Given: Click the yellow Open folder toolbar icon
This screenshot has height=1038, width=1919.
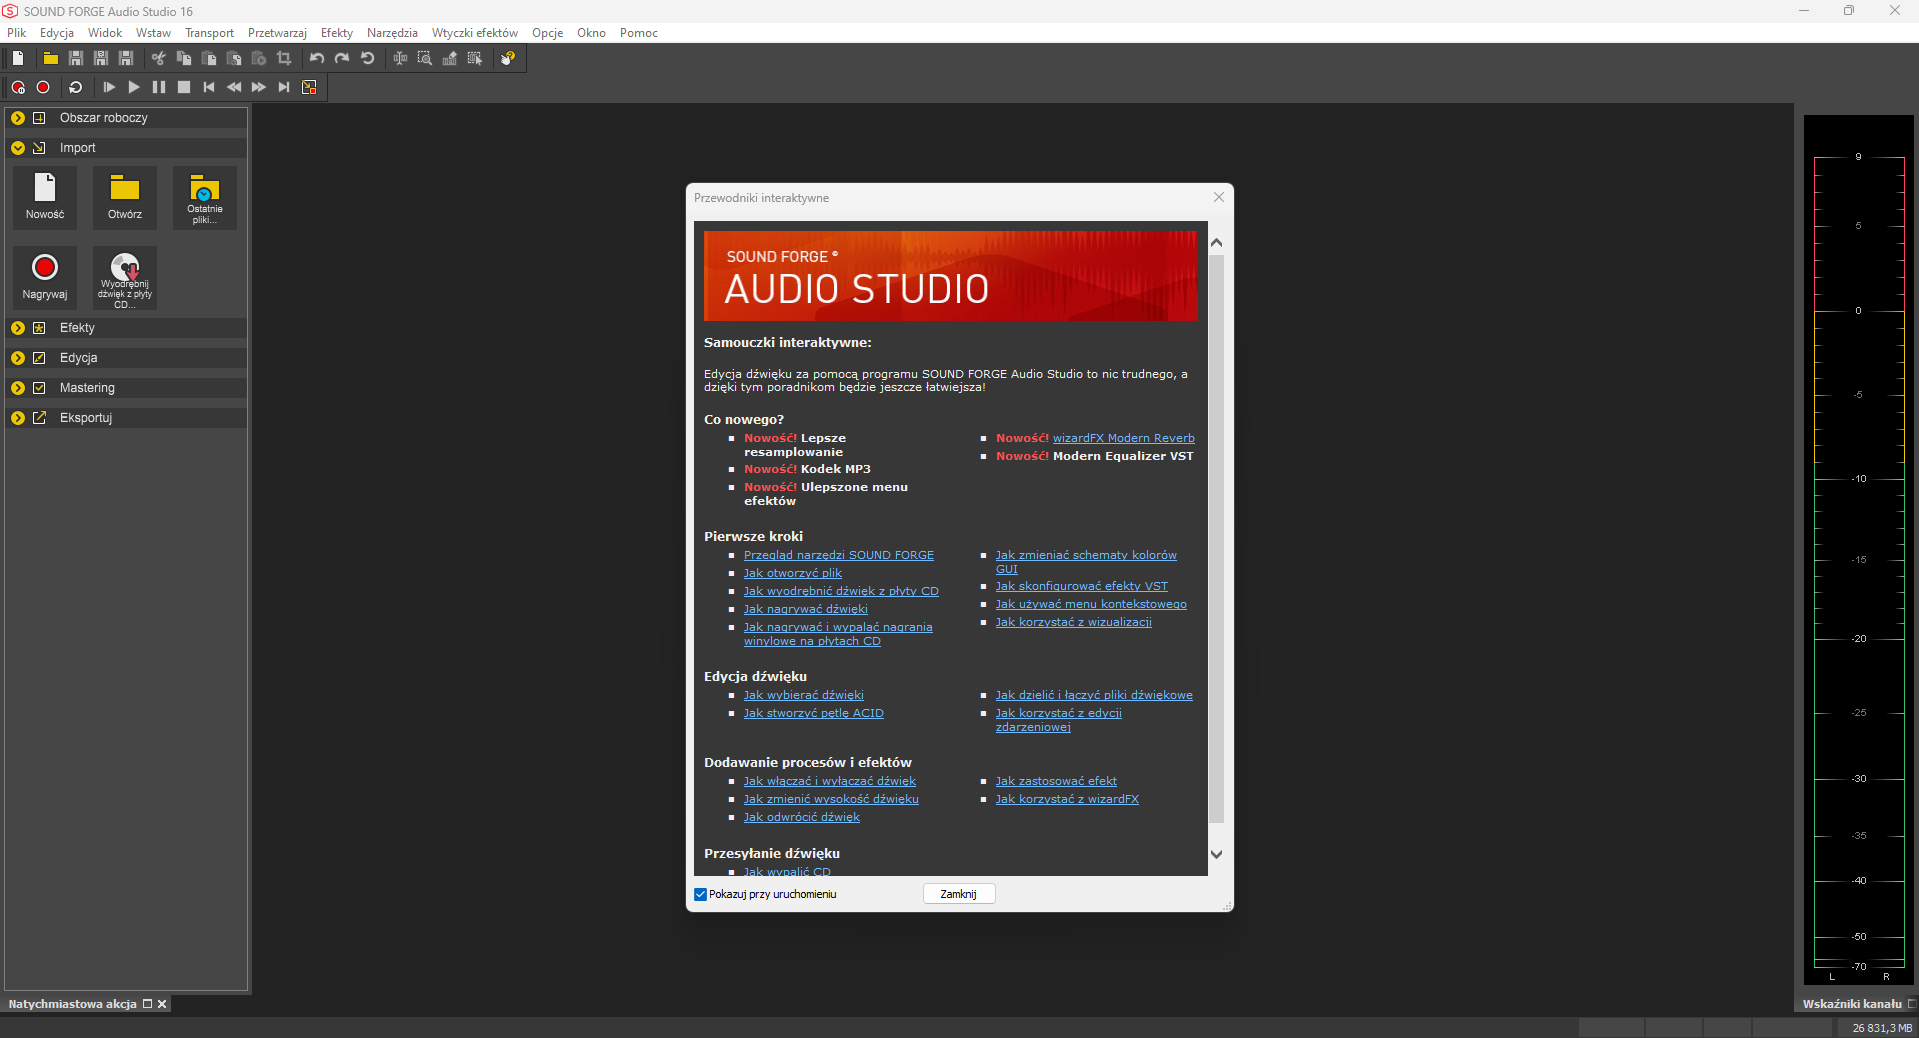Looking at the screenshot, I should click(50, 58).
